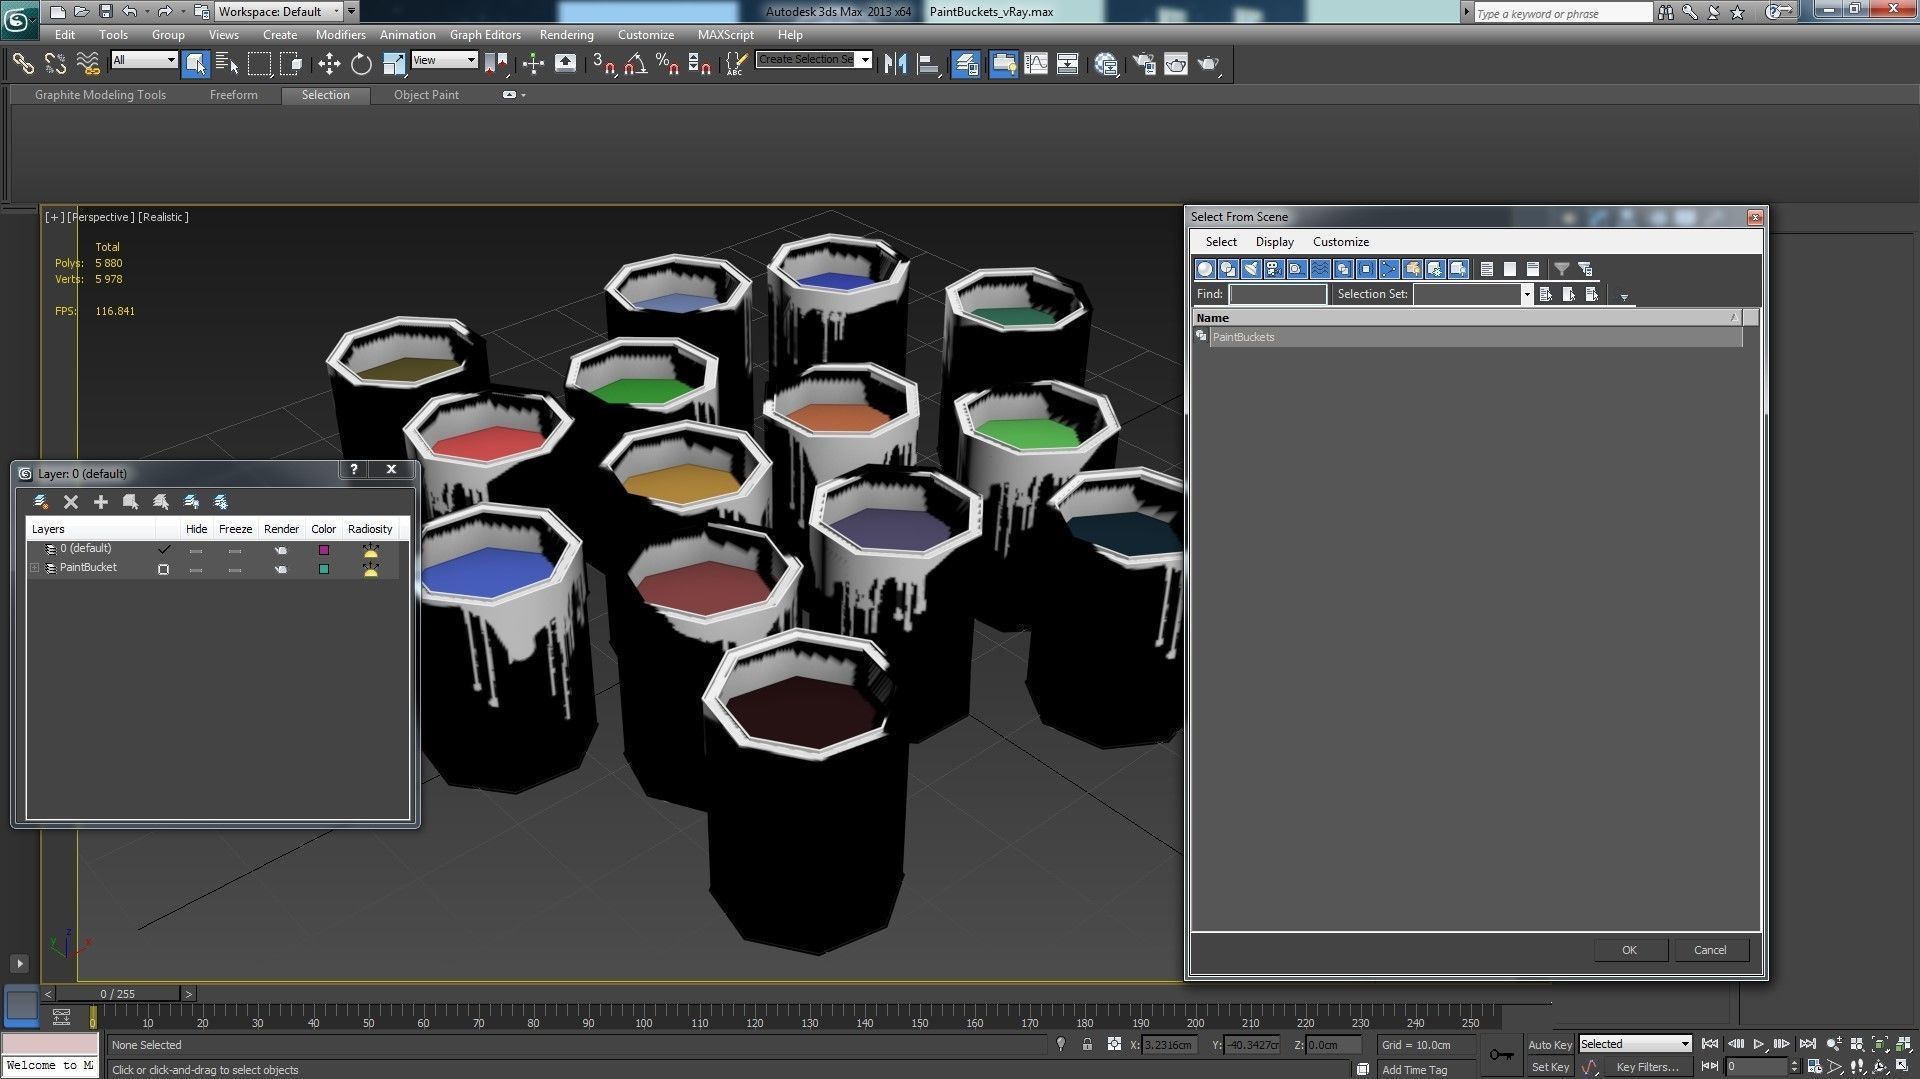This screenshot has height=1079, width=1920.
Task: Click the time slider 0 / 255 handle
Action: (x=118, y=994)
